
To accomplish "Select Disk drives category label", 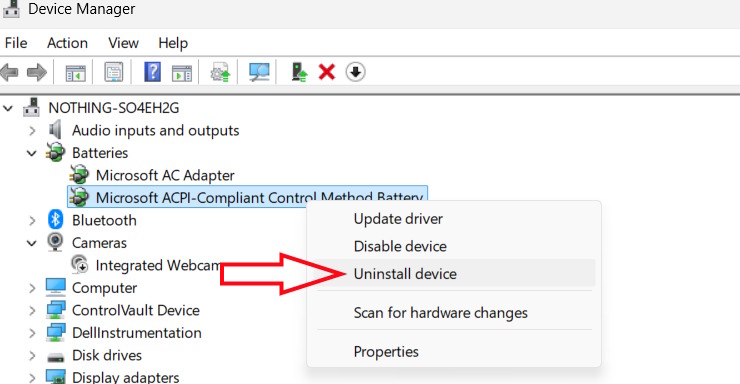I will [x=107, y=355].
